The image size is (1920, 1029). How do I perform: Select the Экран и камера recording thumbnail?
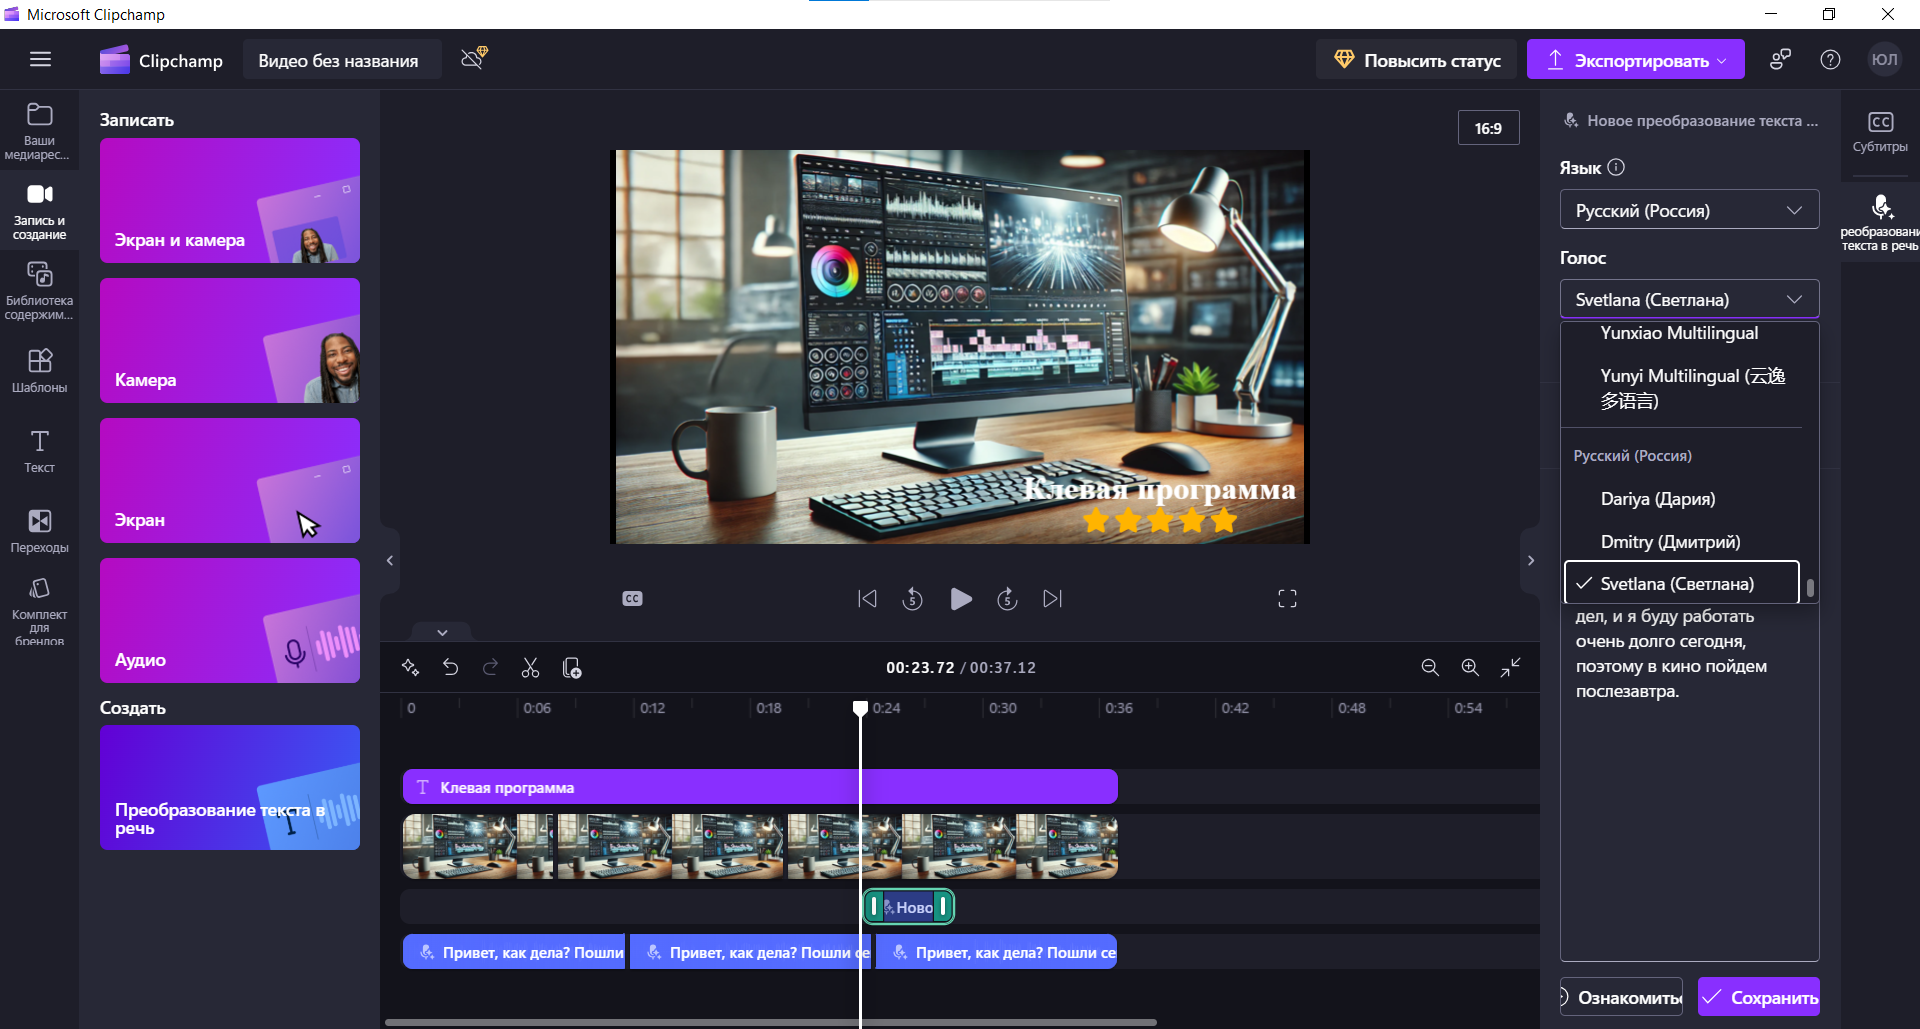[230, 201]
